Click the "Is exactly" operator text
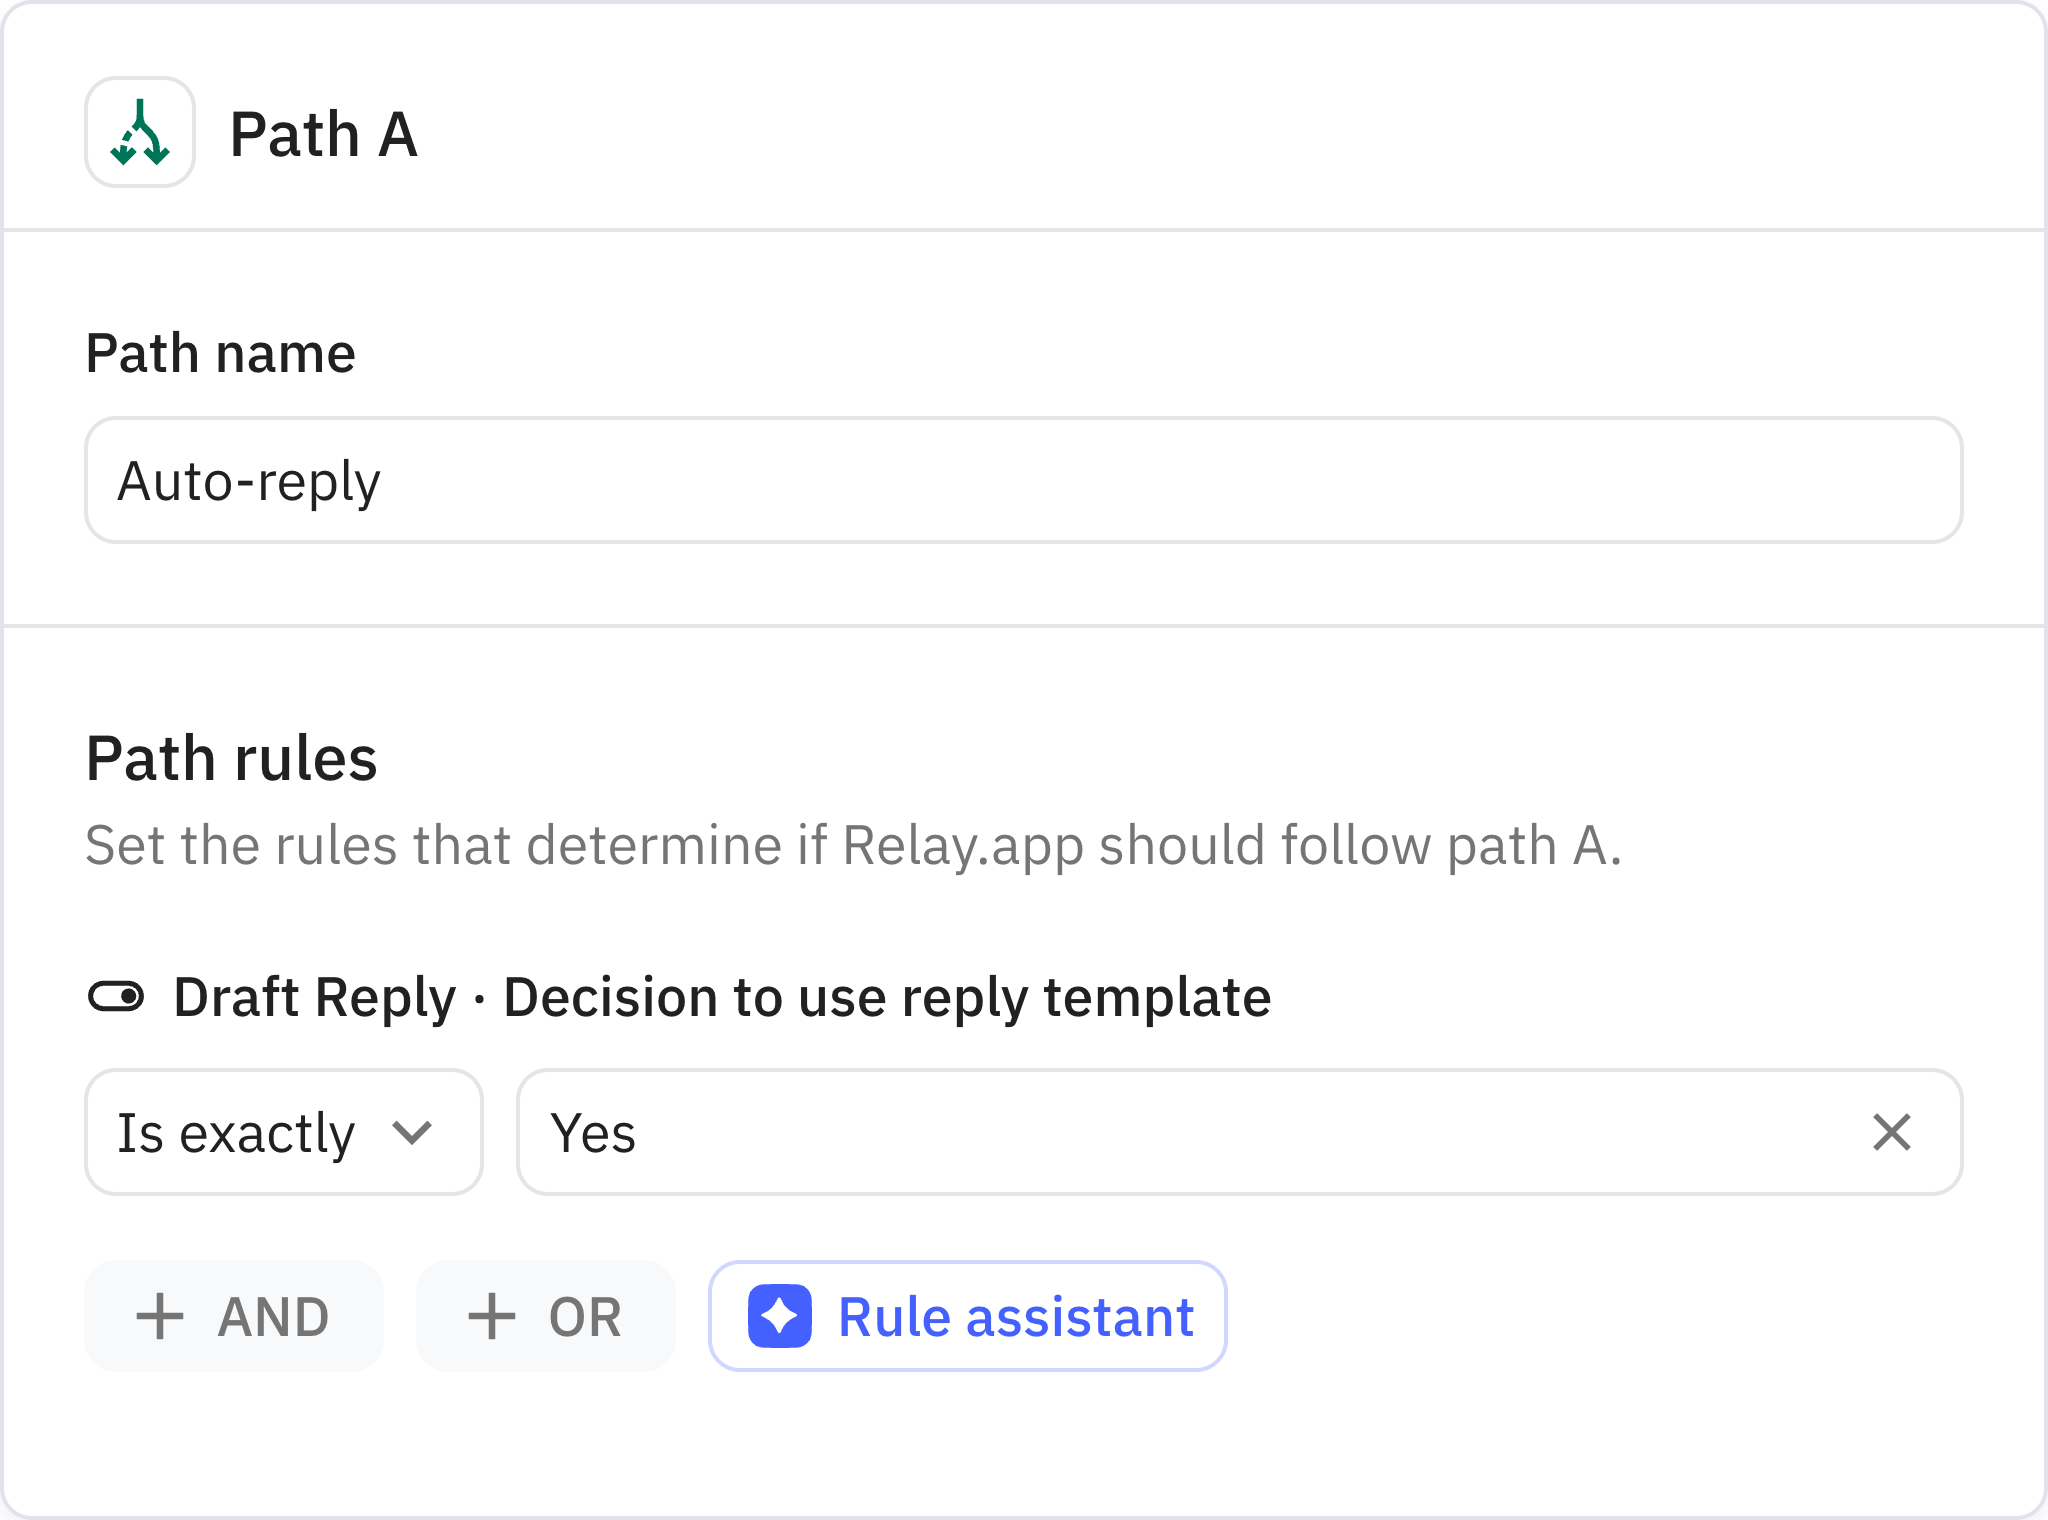 pyautogui.click(x=236, y=1133)
